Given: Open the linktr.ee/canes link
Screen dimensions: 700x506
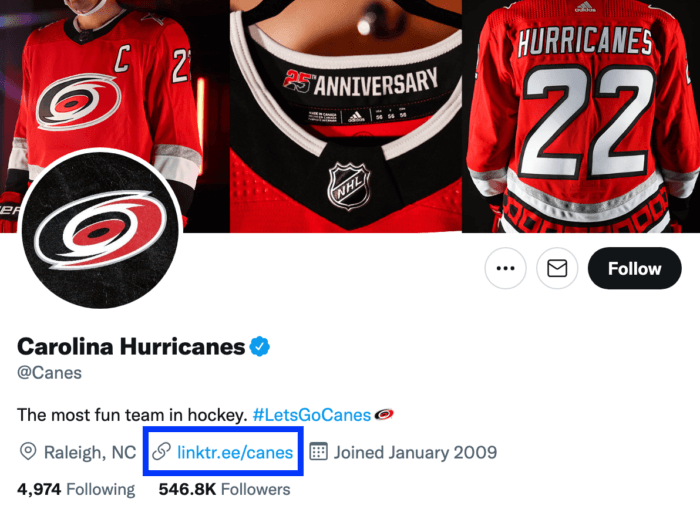Looking at the screenshot, I should [235, 452].
